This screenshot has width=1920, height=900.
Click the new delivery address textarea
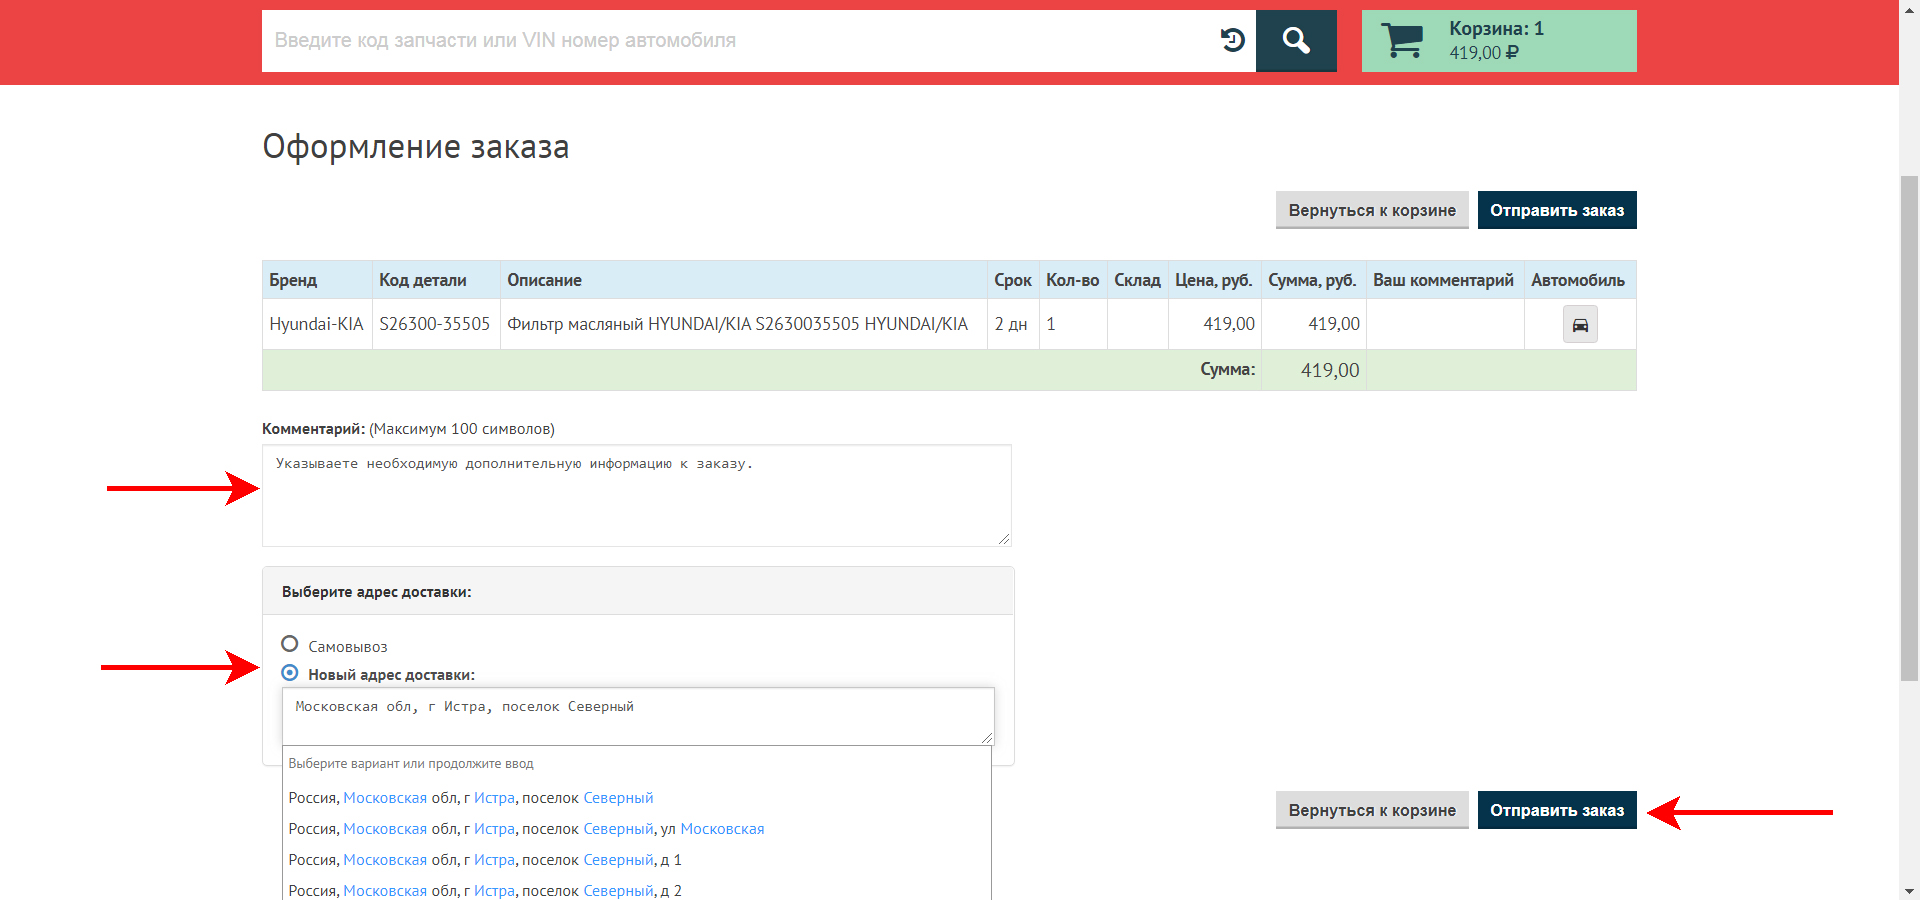pos(638,716)
